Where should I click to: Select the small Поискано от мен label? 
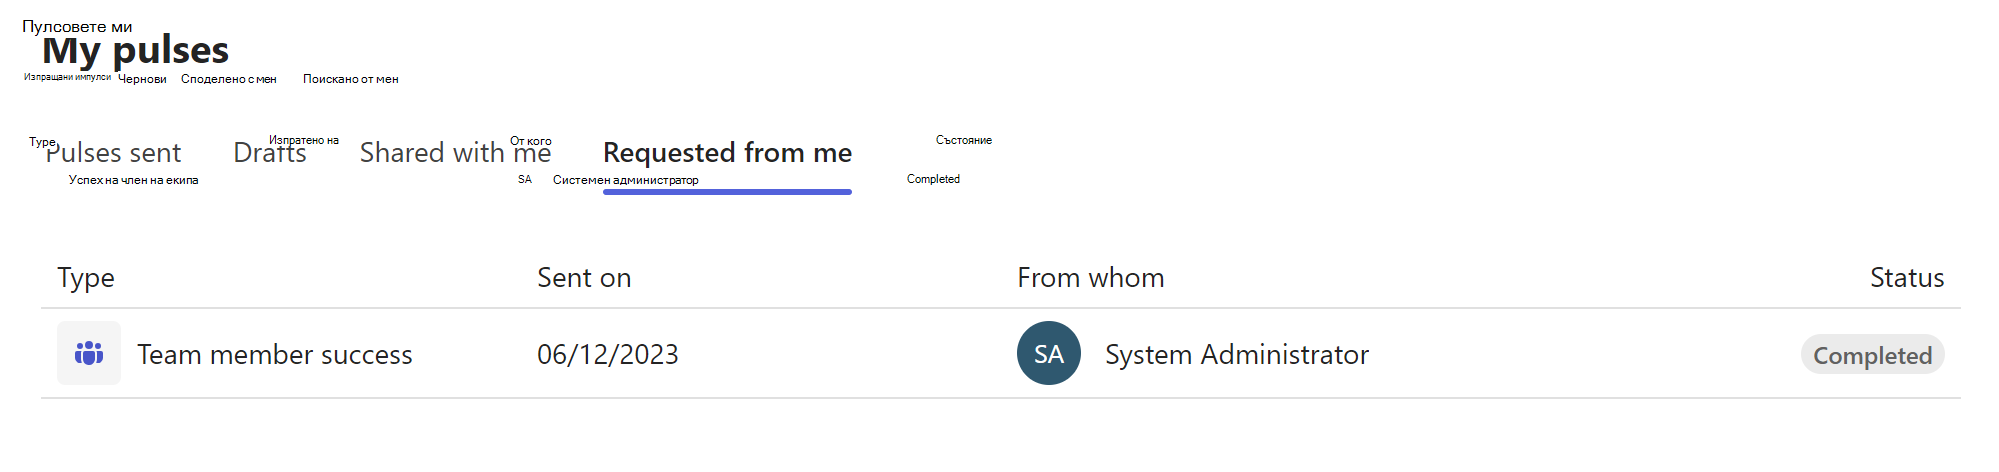coord(350,79)
